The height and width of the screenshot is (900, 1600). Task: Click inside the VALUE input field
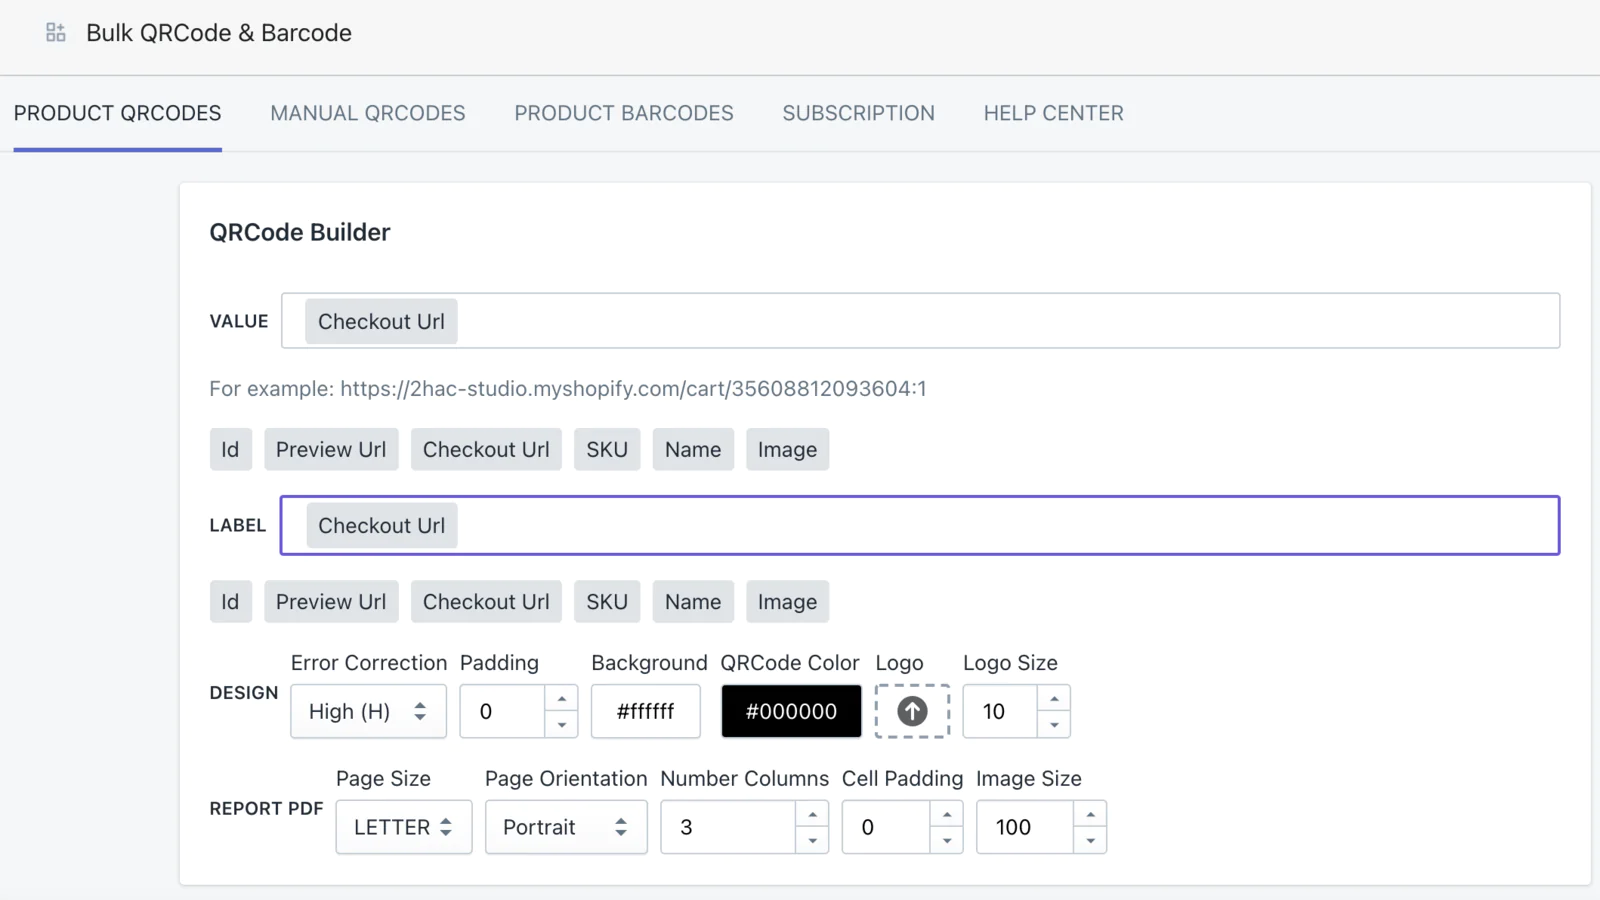coord(920,321)
